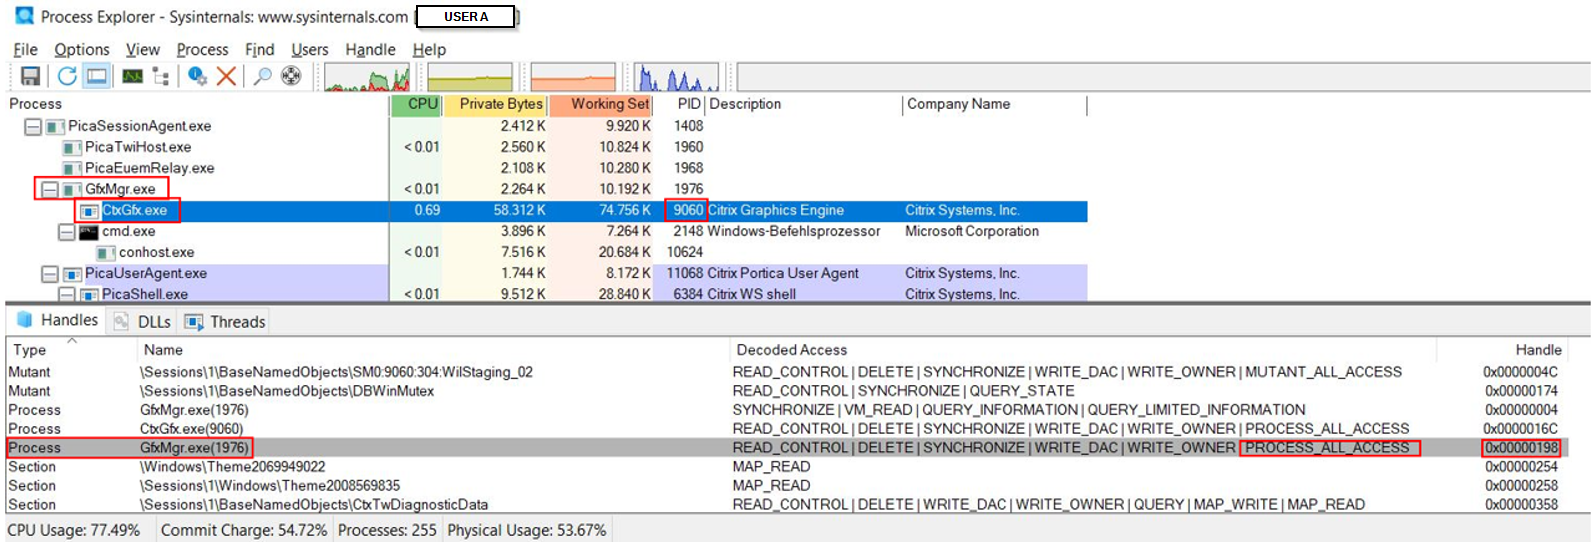Open the Options menu
The image size is (1591, 543).
[82, 49]
